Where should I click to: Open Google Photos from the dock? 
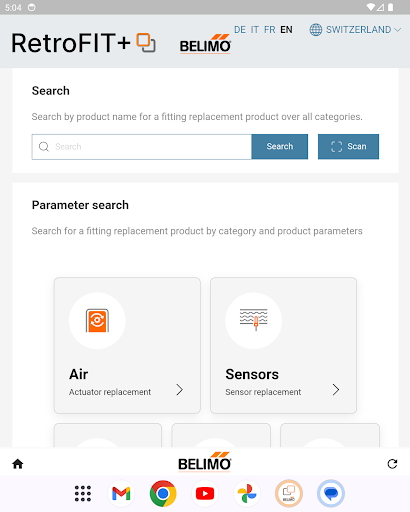[x=247, y=493]
